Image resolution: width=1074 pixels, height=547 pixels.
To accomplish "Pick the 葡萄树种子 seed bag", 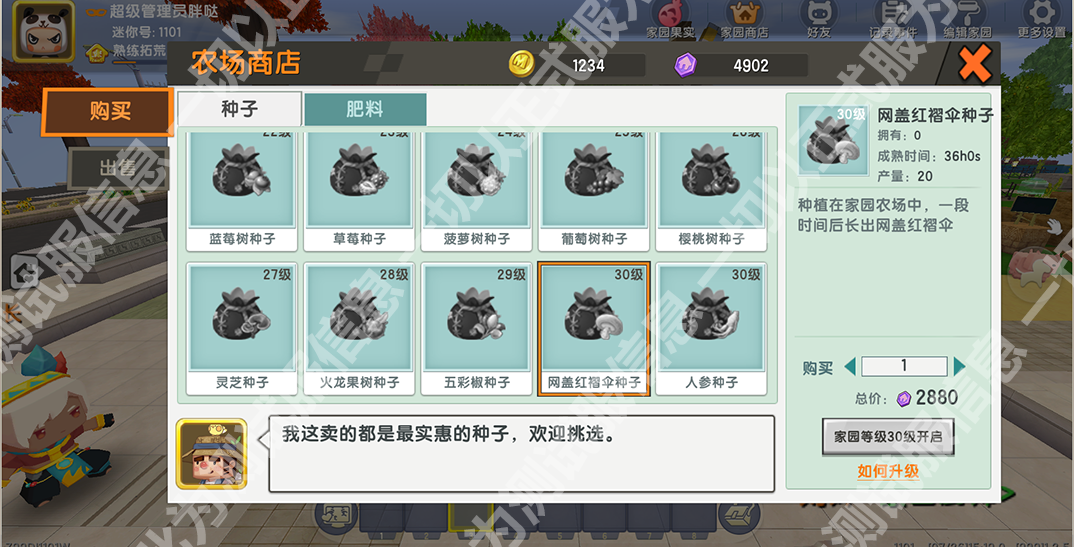I will pos(594,190).
